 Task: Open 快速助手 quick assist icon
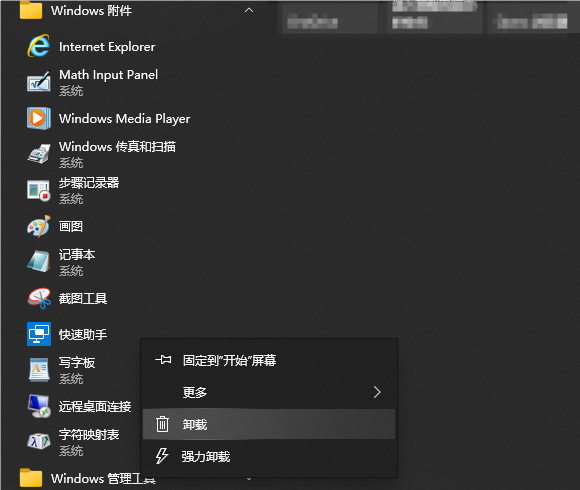point(38,334)
